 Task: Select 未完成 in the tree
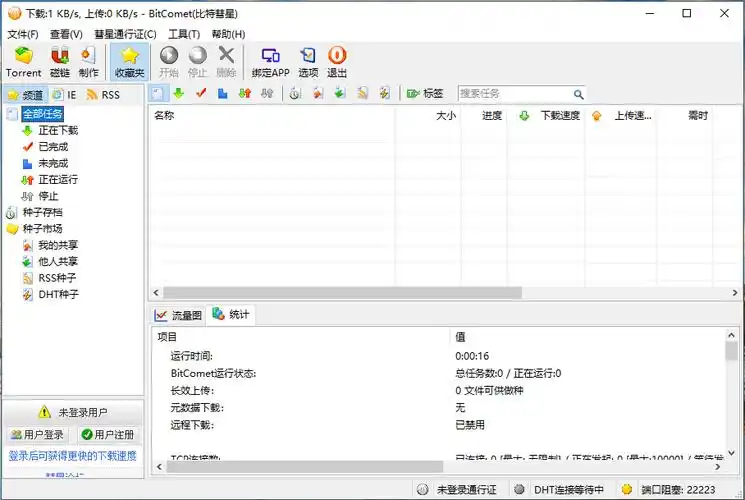(53, 163)
